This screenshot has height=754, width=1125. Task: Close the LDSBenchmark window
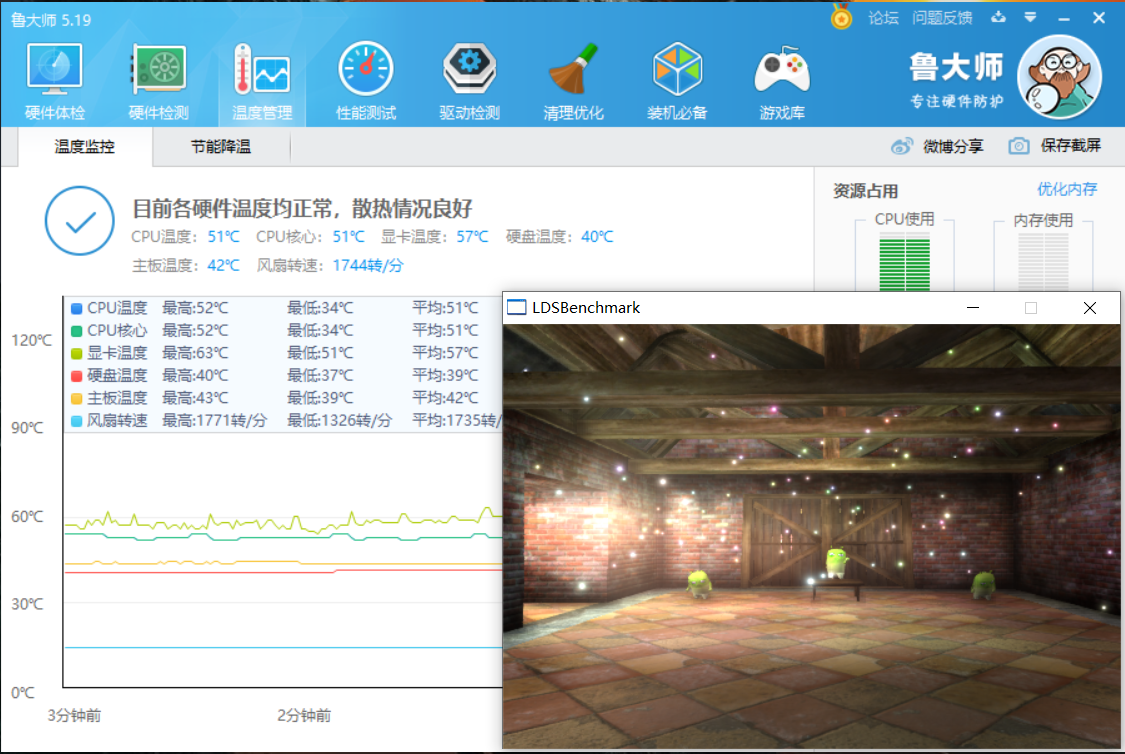[x=1090, y=308]
